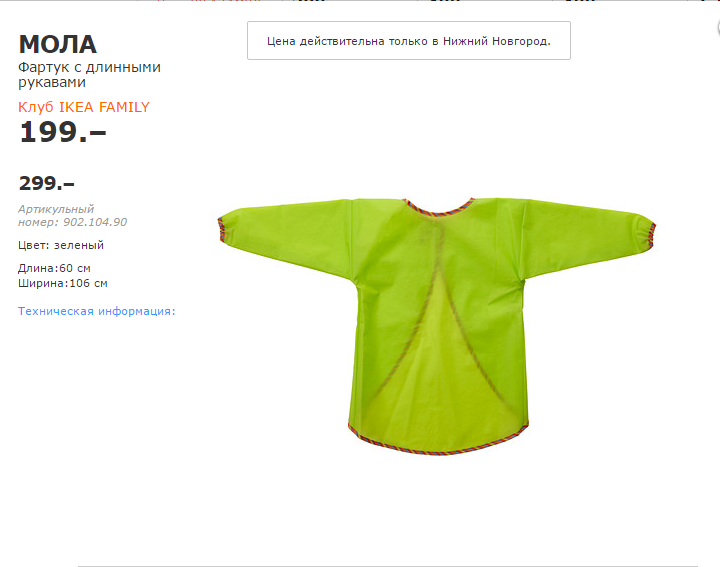Click the green apron product image
The width and height of the screenshot is (720, 567).
tap(437, 326)
